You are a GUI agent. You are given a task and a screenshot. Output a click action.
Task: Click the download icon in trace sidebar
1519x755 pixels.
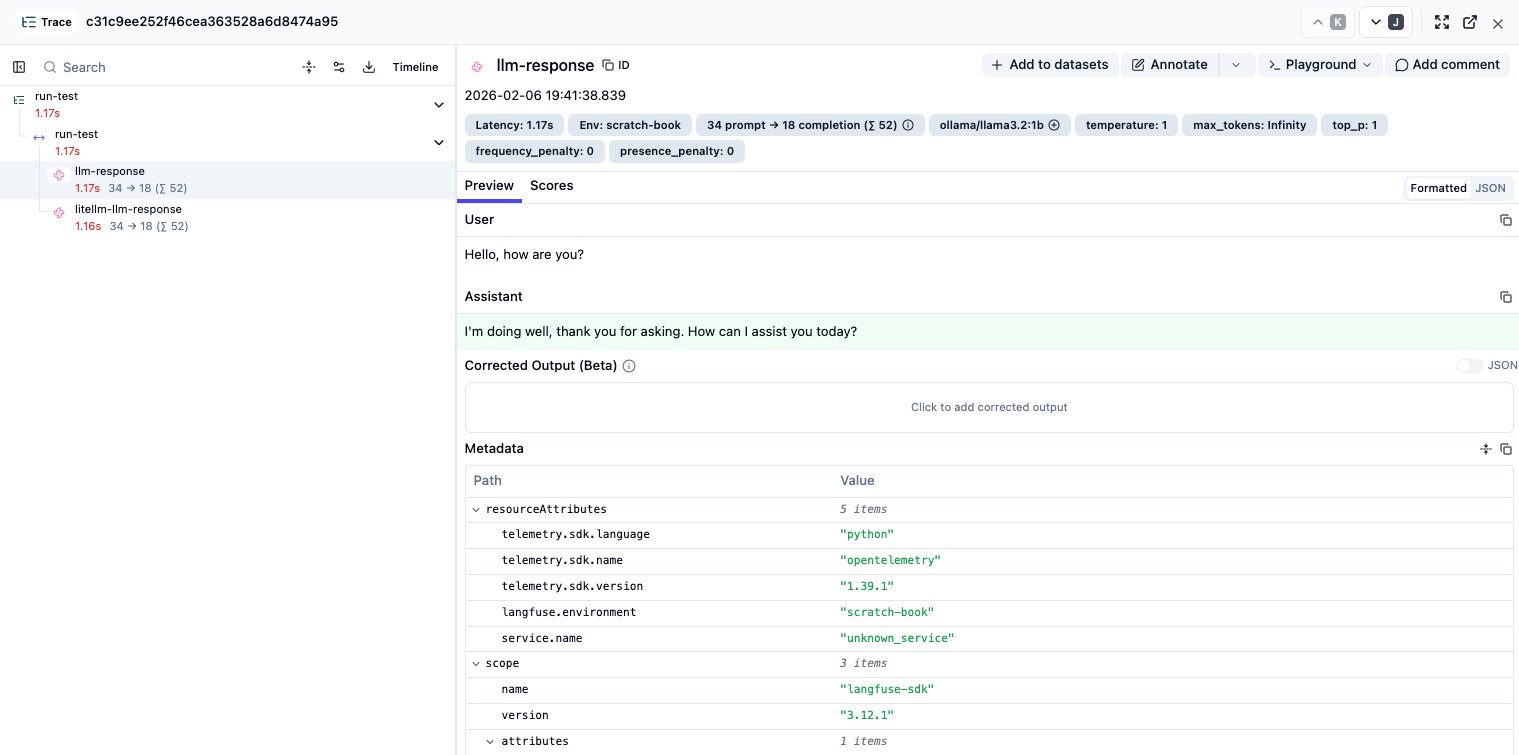(x=369, y=67)
